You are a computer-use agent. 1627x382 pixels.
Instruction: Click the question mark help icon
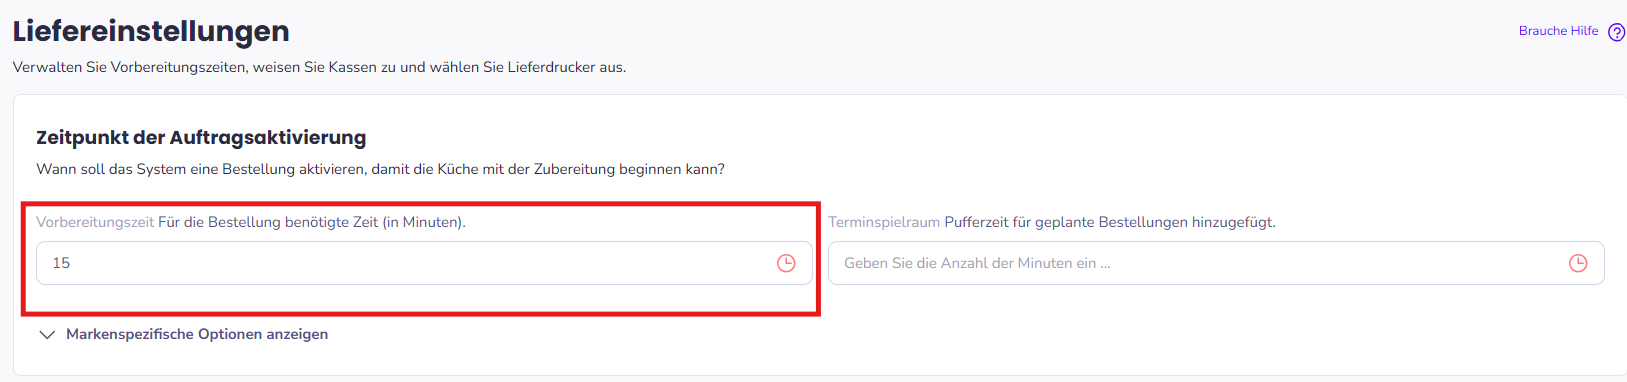click(1616, 32)
